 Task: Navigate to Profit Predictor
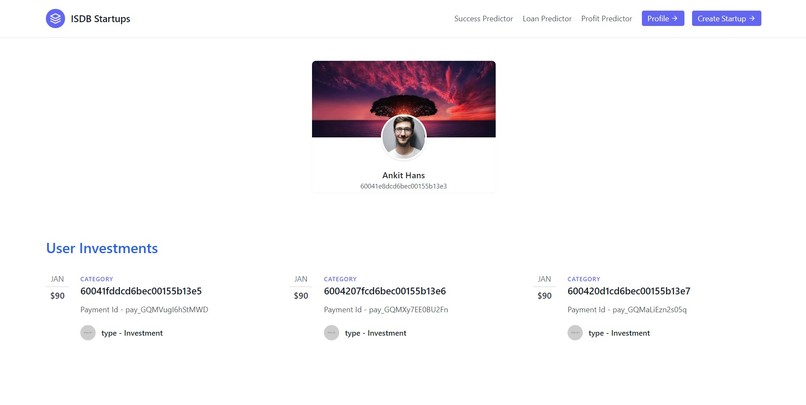click(607, 19)
